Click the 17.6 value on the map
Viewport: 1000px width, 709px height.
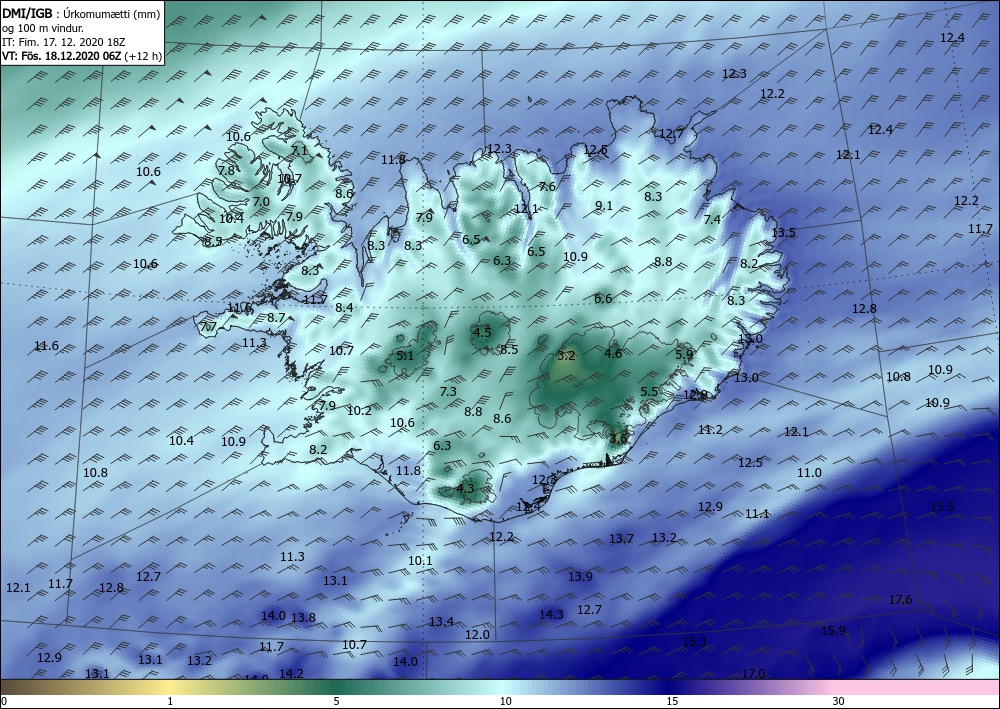(x=901, y=600)
